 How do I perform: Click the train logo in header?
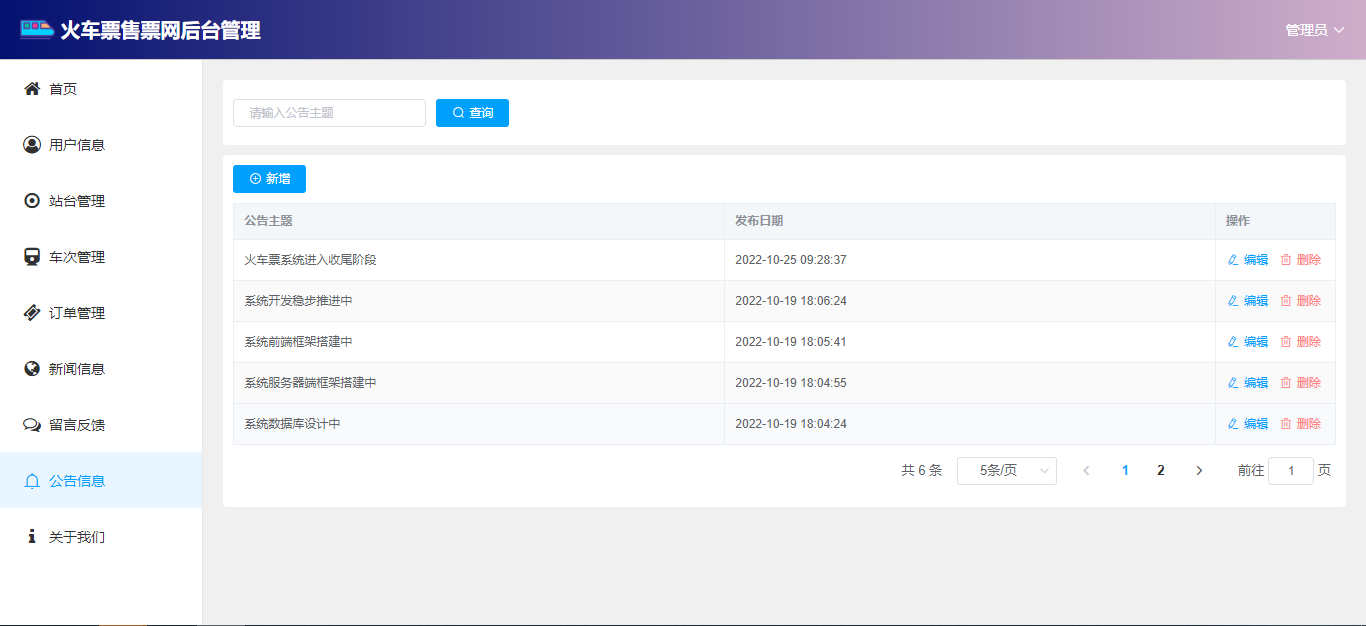click(x=37, y=30)
